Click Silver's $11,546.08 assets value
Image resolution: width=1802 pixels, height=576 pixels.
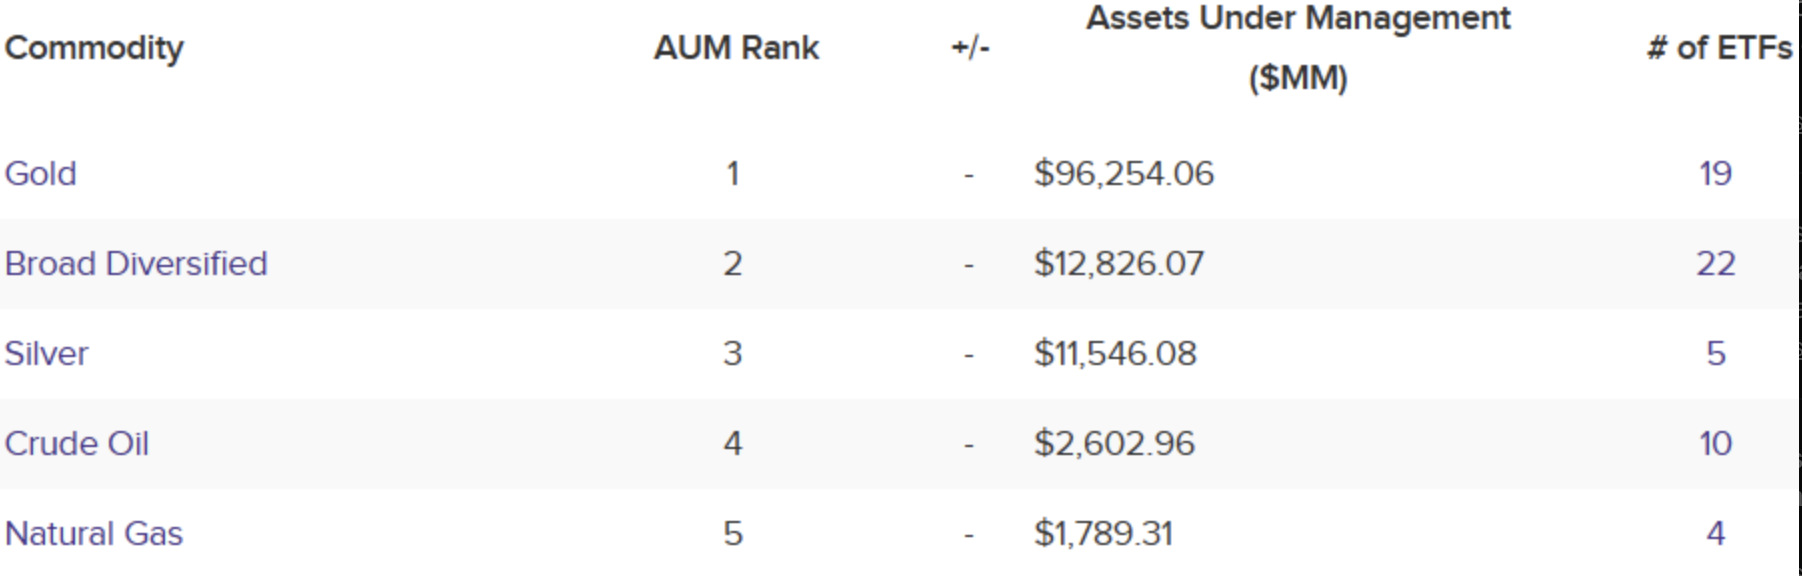1115,354
